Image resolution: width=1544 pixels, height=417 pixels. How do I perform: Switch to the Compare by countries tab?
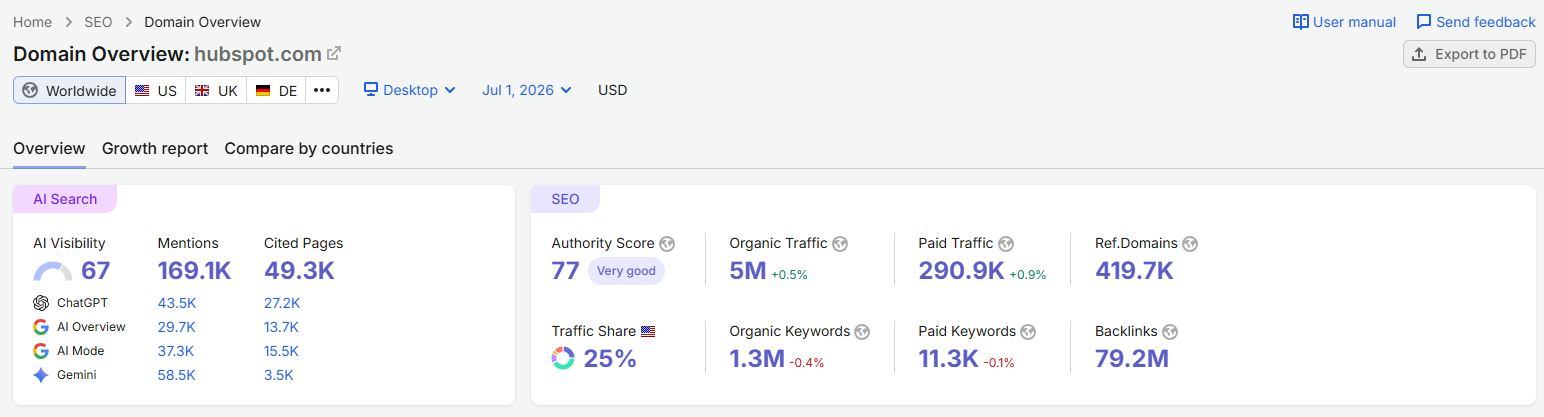[x=309, y=148]
